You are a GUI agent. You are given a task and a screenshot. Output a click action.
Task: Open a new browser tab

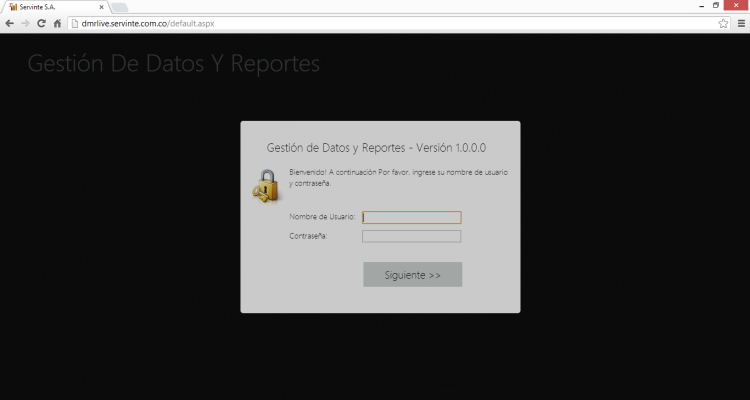point(118,7)
